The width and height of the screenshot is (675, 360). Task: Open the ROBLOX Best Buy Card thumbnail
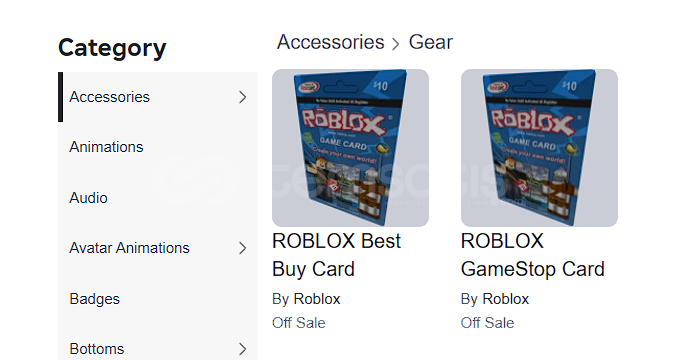click(350, 148)
